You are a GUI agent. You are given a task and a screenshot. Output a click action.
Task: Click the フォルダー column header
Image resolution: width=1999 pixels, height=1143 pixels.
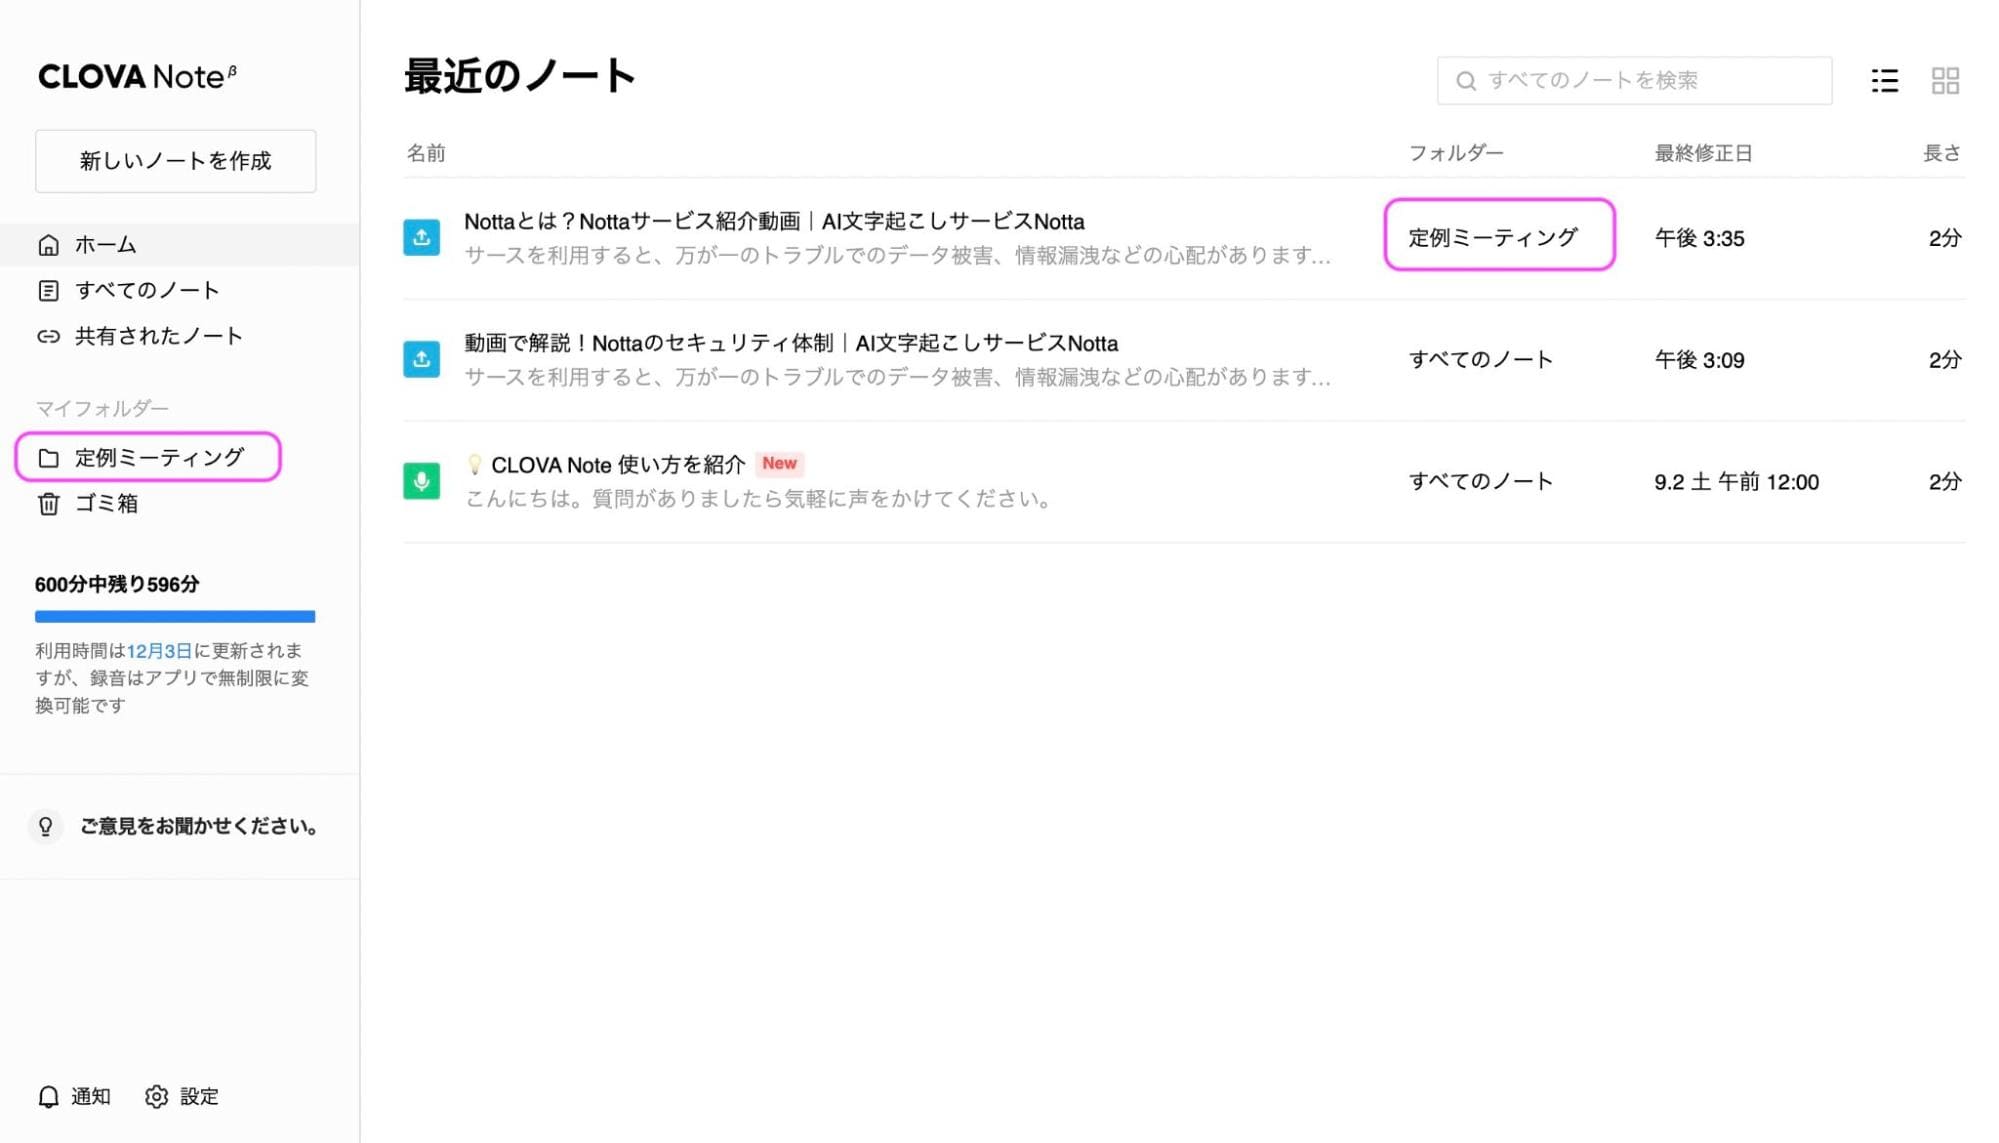tap(1456, 153)
